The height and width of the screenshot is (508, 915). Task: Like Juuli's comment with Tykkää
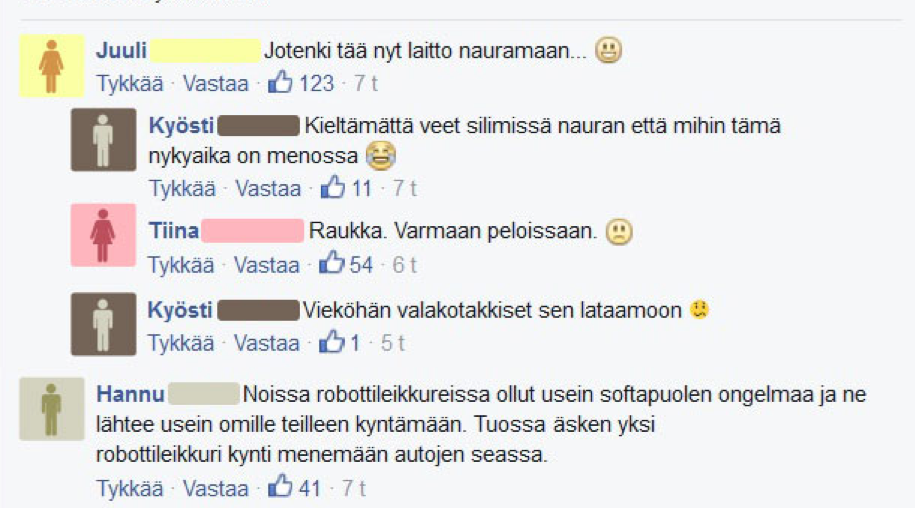[x=130, y=83]
